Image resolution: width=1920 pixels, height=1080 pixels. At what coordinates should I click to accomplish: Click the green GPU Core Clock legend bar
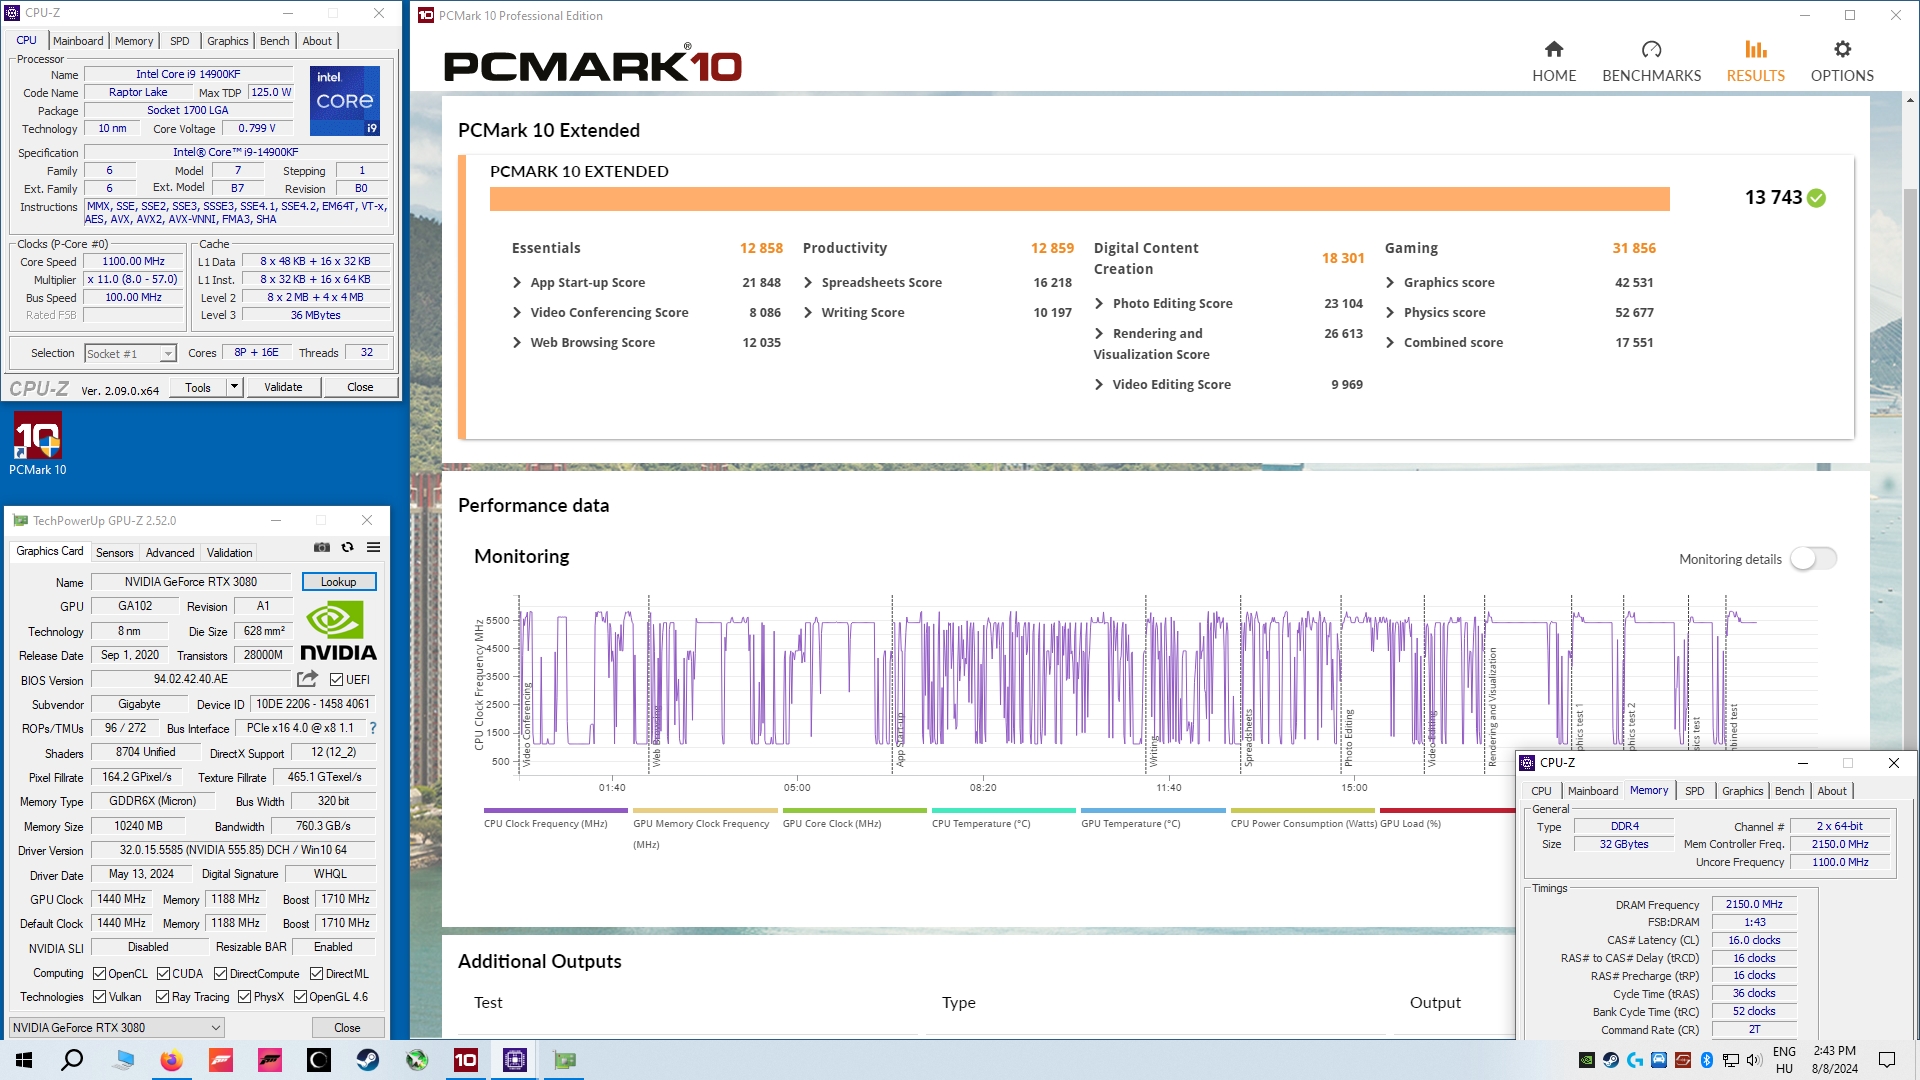click(x=855, y=810)
